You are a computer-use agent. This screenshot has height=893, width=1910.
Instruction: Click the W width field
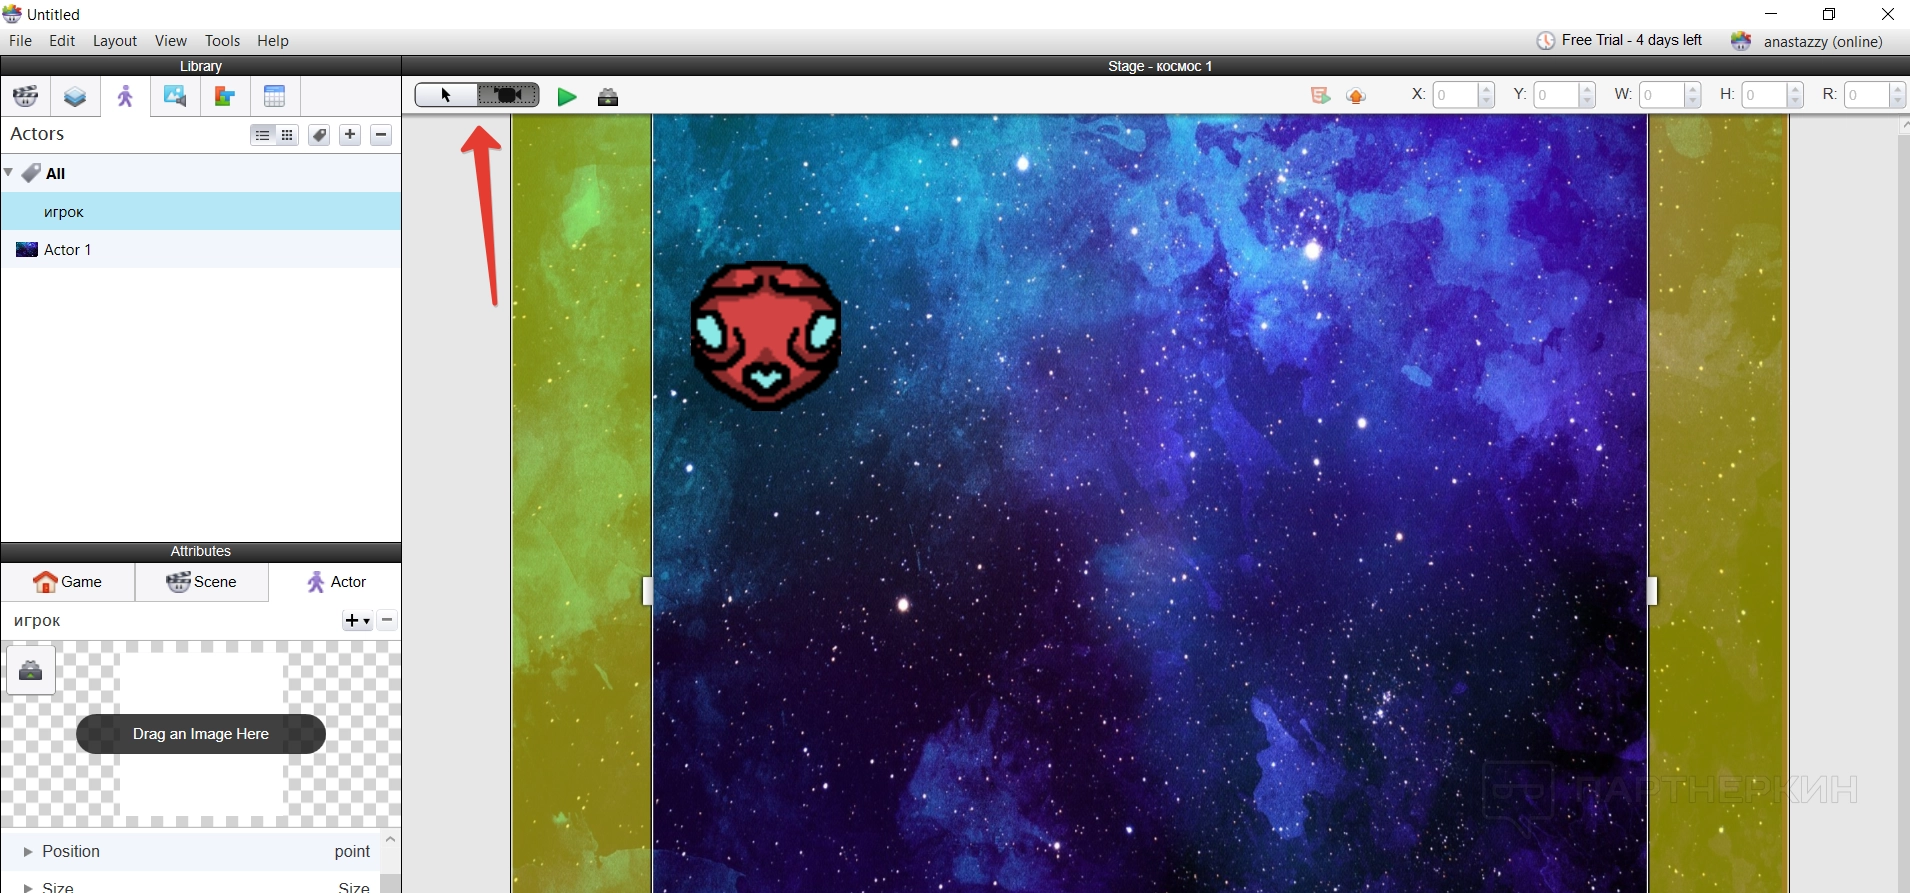click(1661, 95)
